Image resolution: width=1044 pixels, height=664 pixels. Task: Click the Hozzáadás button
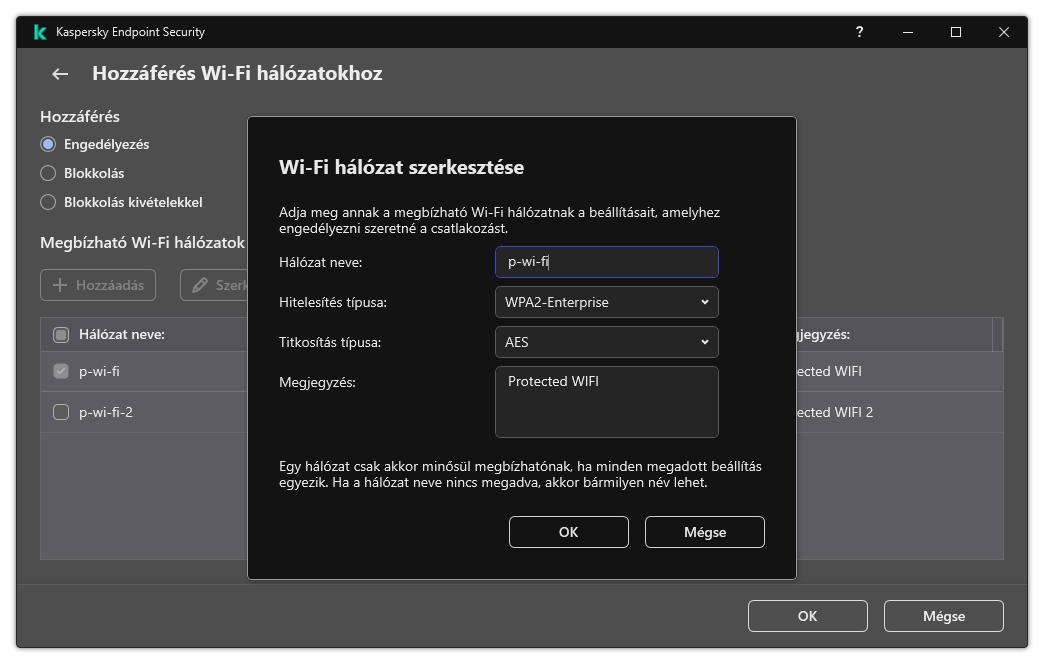click(98, 284)
